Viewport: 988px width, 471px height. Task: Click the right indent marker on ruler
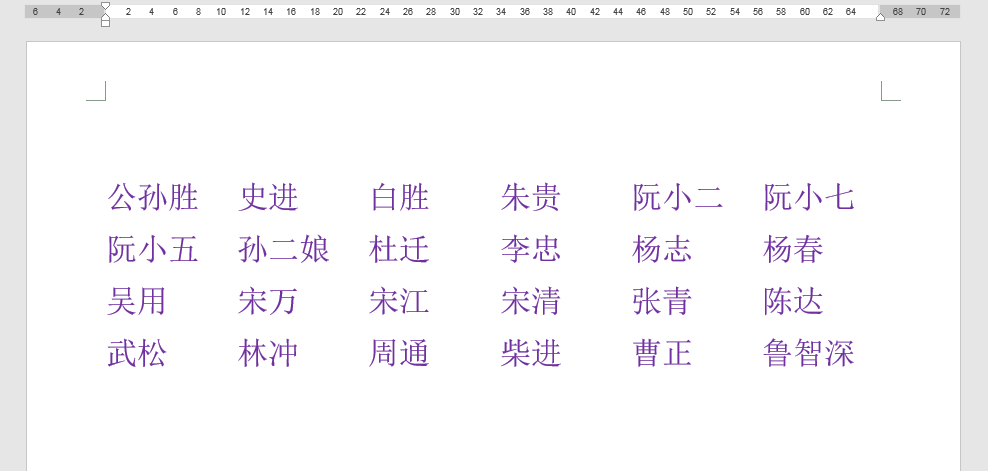pyautogui.click(x=880, y=17)
